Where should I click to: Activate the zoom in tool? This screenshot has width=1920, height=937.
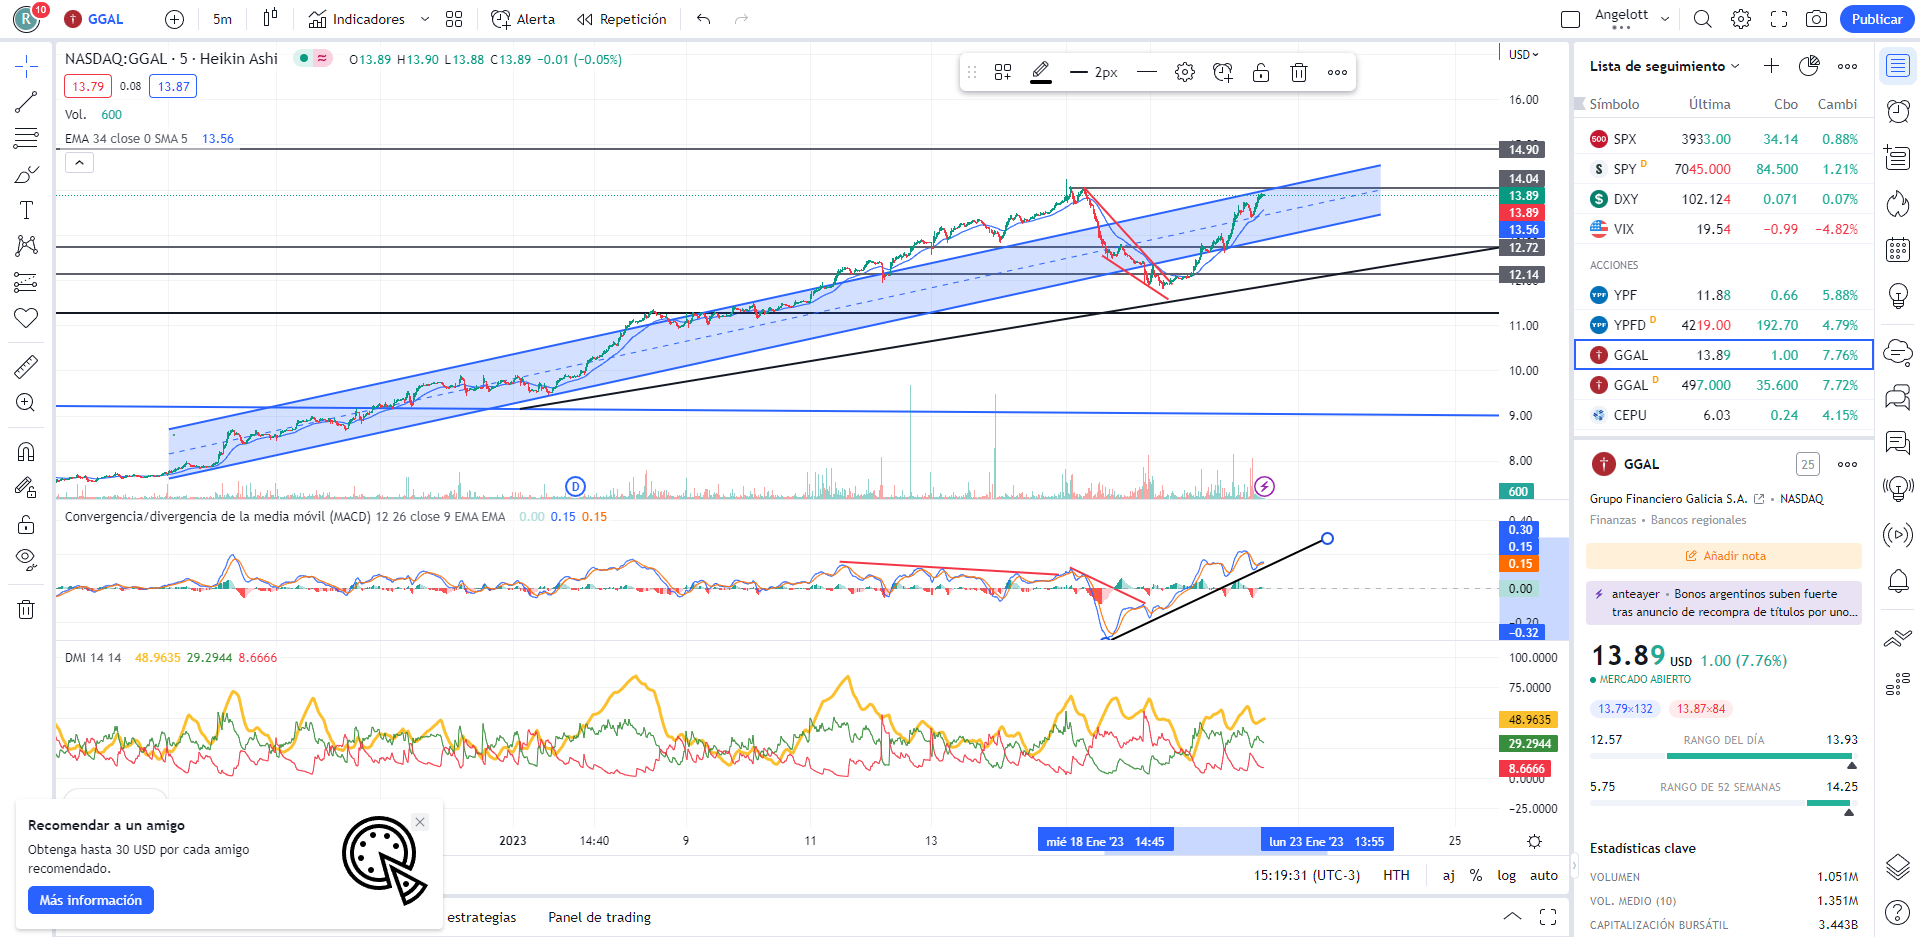pos(26,403)
